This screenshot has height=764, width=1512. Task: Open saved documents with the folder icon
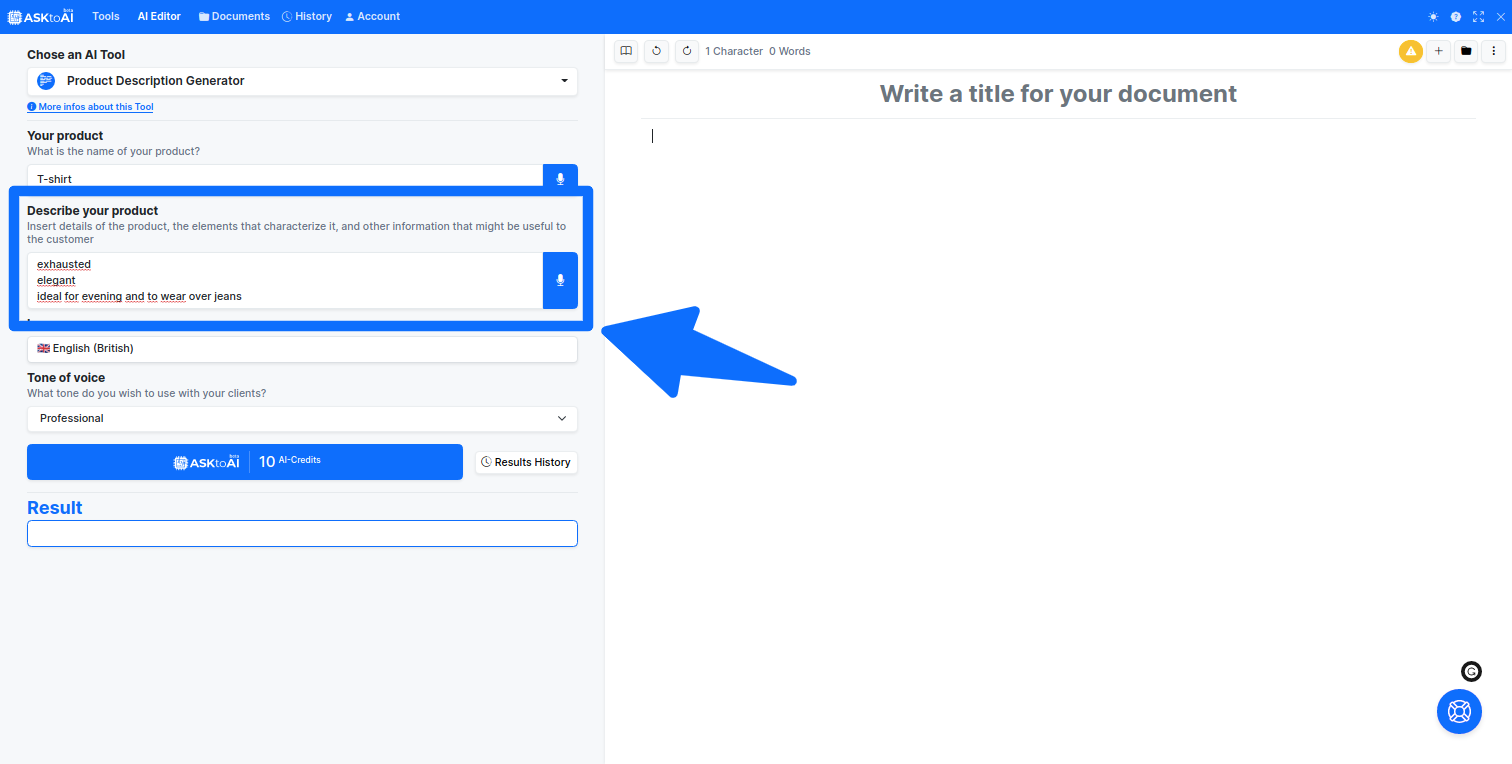click(1466, 51)
